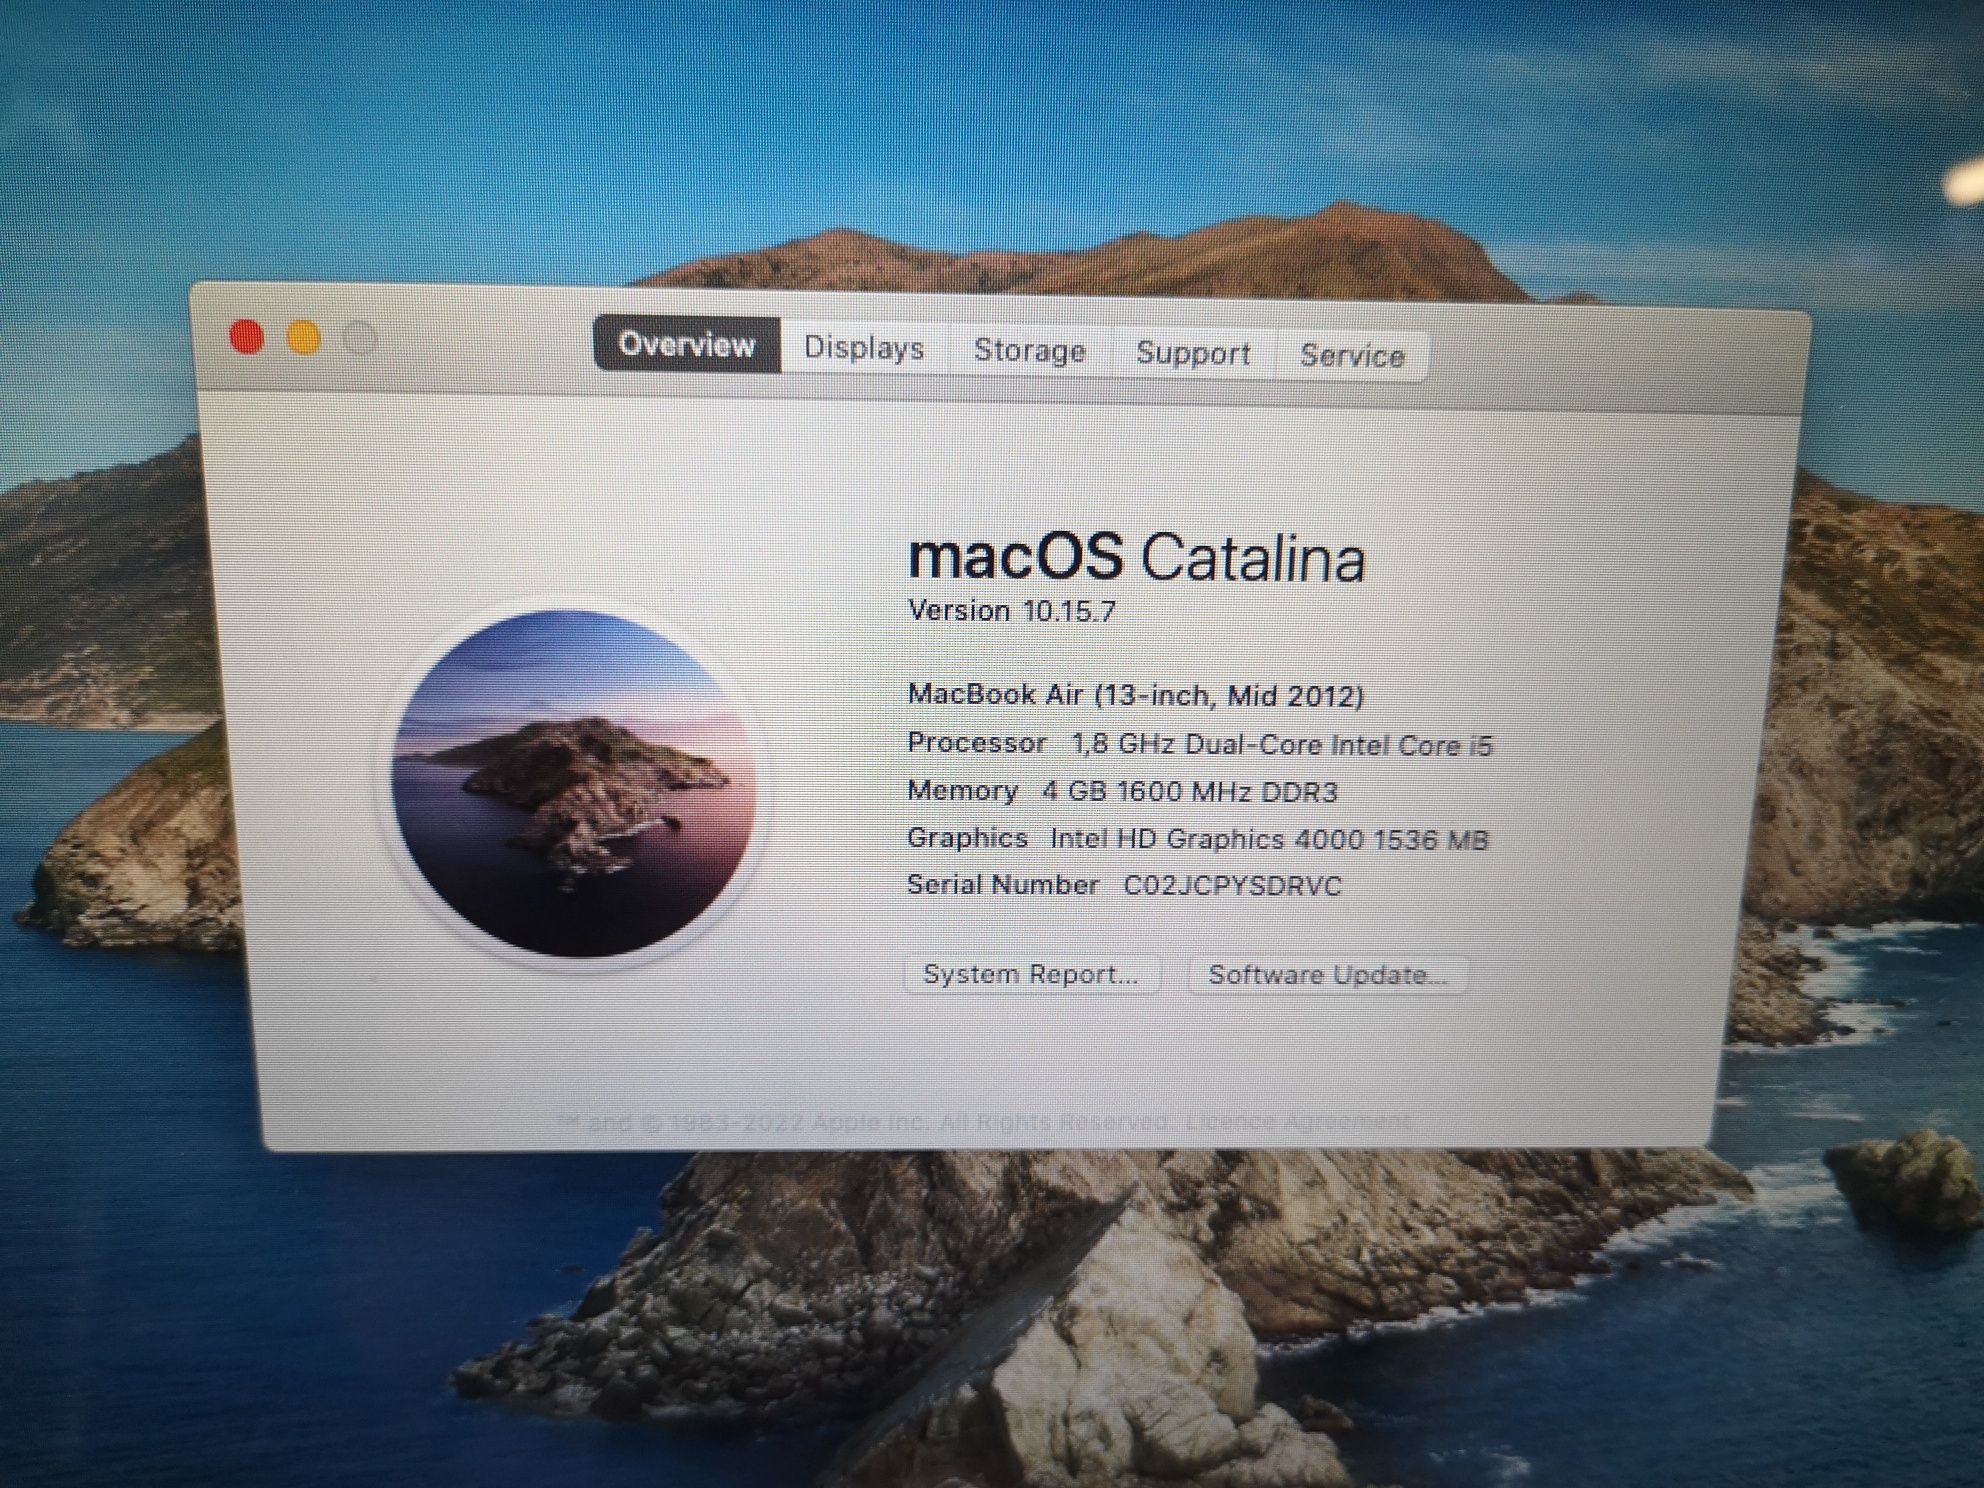Click the macOS Catalina island logo
Image resolution: width=1984 pixels, height=1488 pixels.
coord(572,783)
